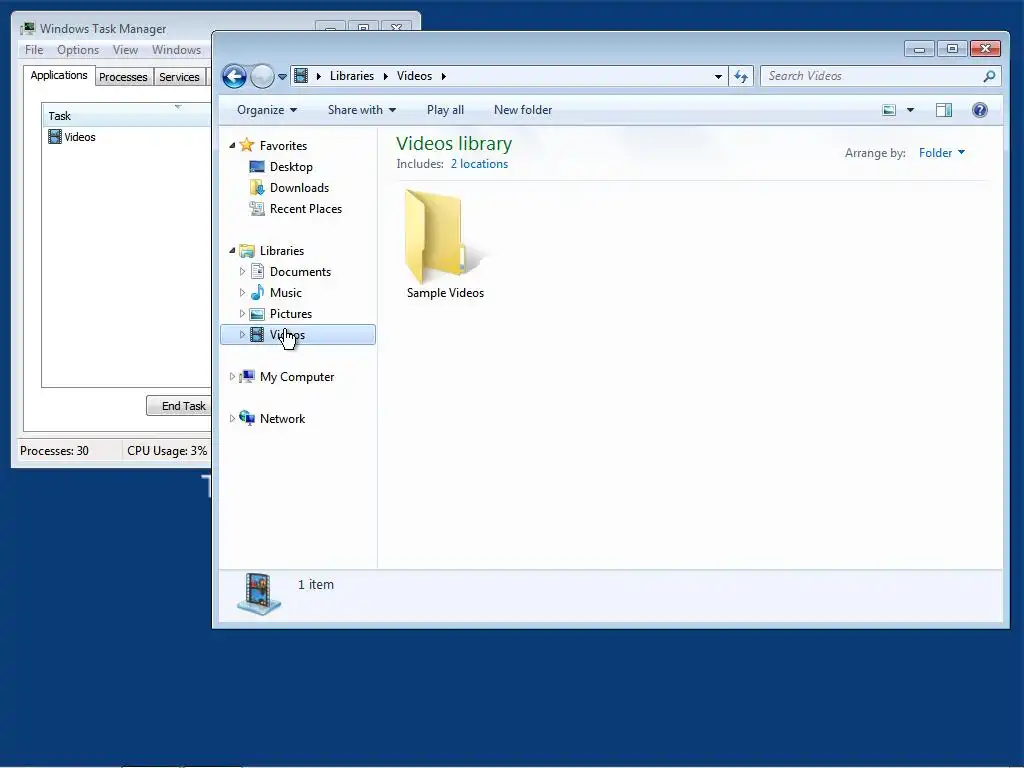Select the Documents library

click(x=300, y=272)
